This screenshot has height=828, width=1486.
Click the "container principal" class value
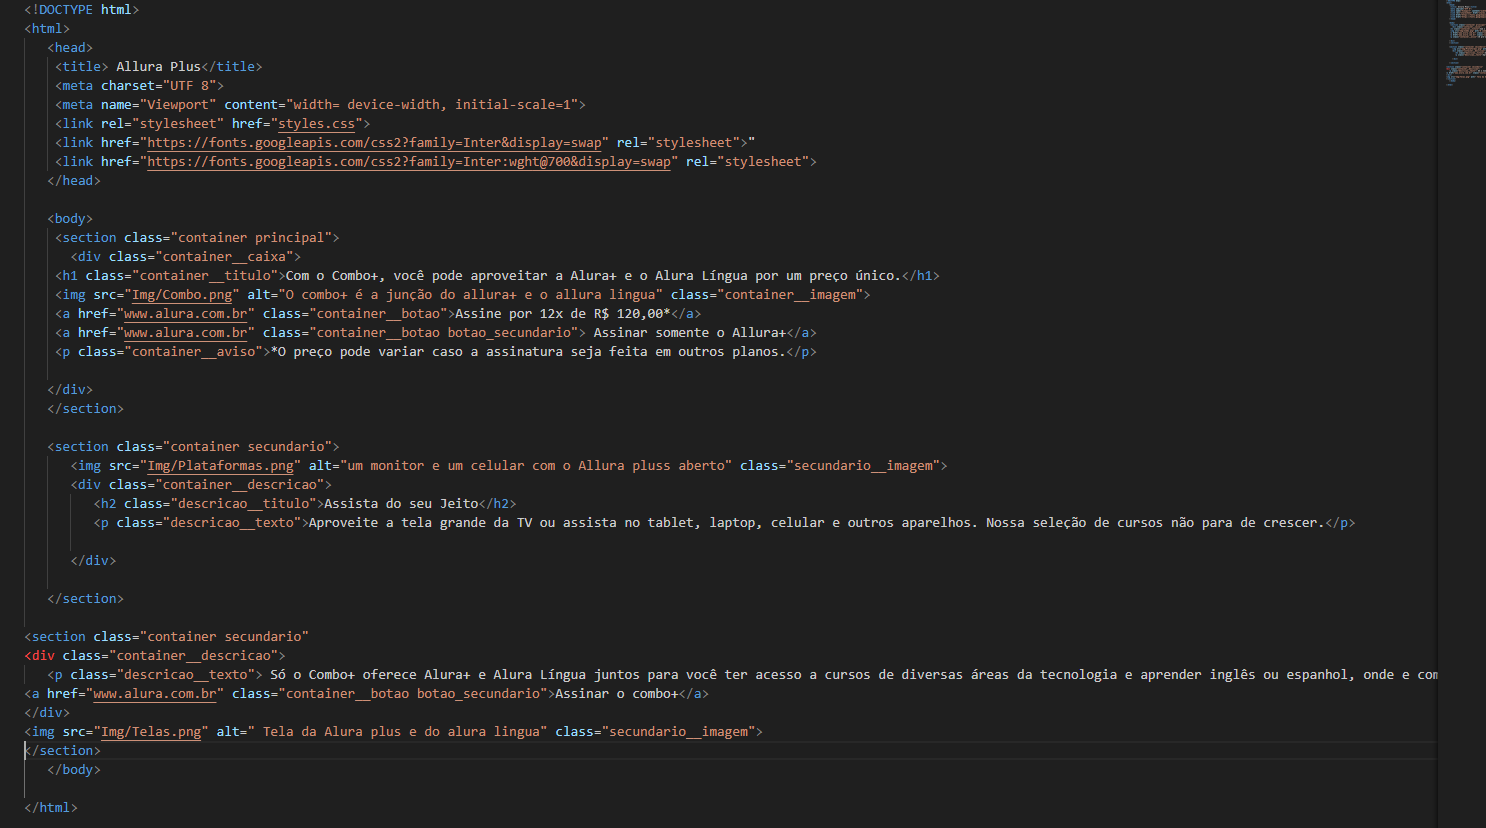click(x=251, y=238)
